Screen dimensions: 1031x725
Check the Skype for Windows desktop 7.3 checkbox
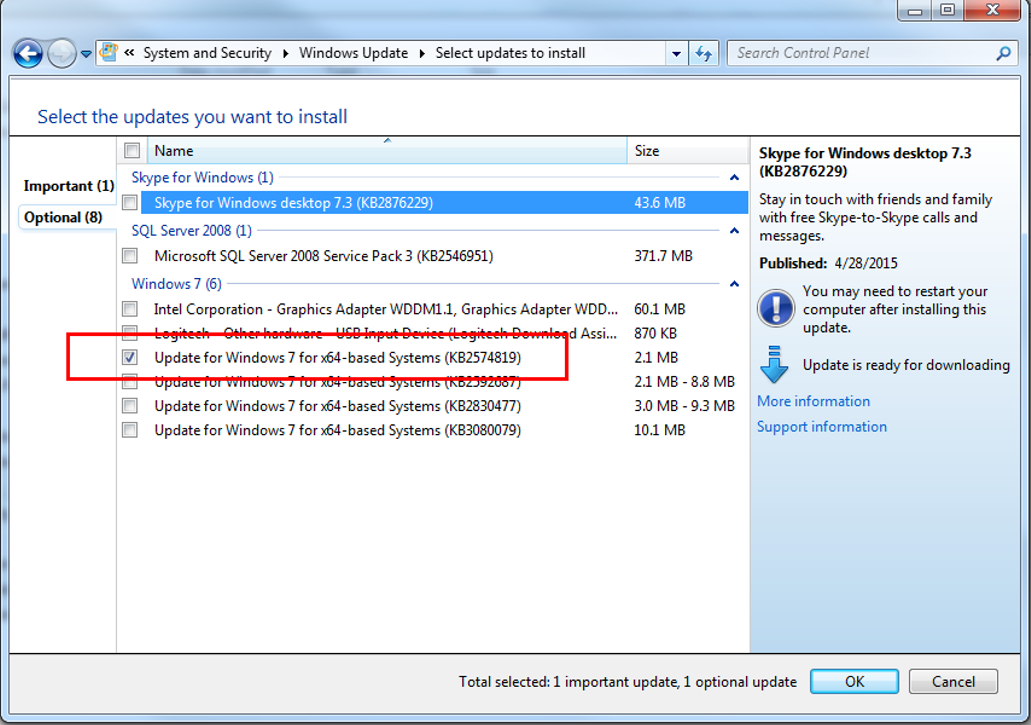pyautogui.click(x=130, y=203)
